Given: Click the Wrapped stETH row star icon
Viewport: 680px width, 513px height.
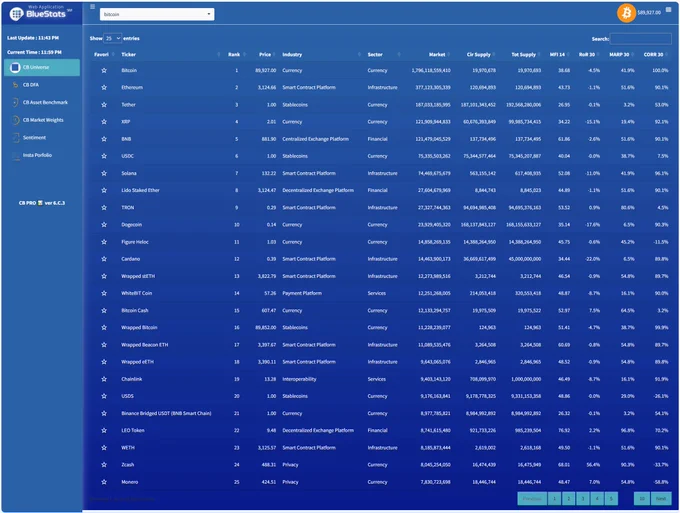Looking at the screenshot, I should (x=104, y=276).
